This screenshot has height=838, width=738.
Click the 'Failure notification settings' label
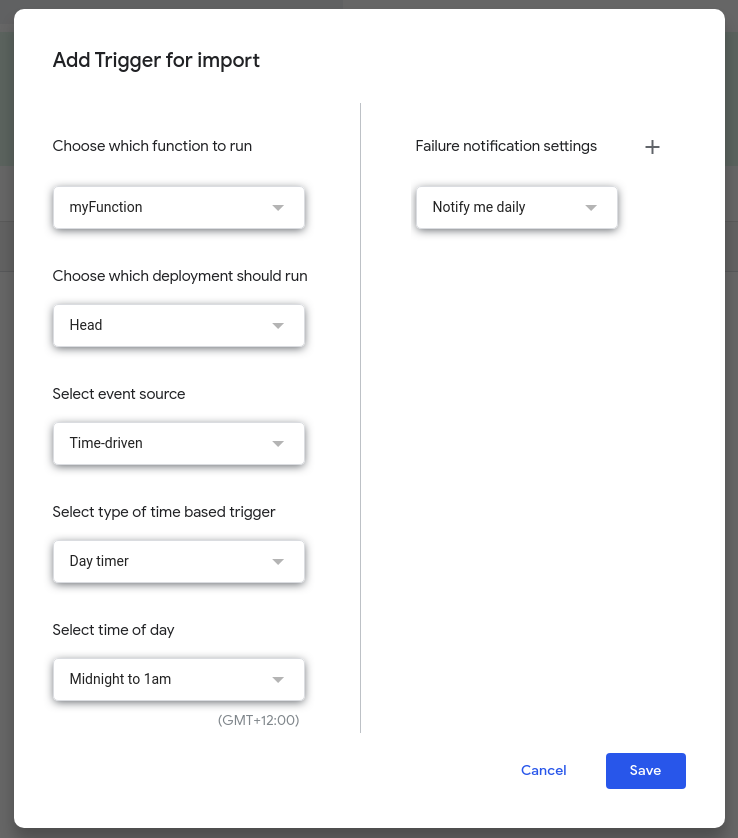point(506,146)
